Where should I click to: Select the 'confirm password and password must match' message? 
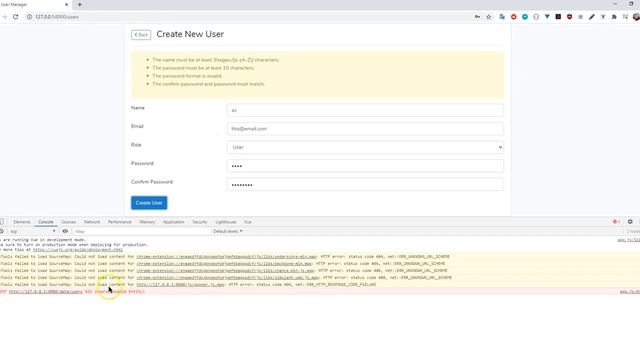click(x=208, y=84)
